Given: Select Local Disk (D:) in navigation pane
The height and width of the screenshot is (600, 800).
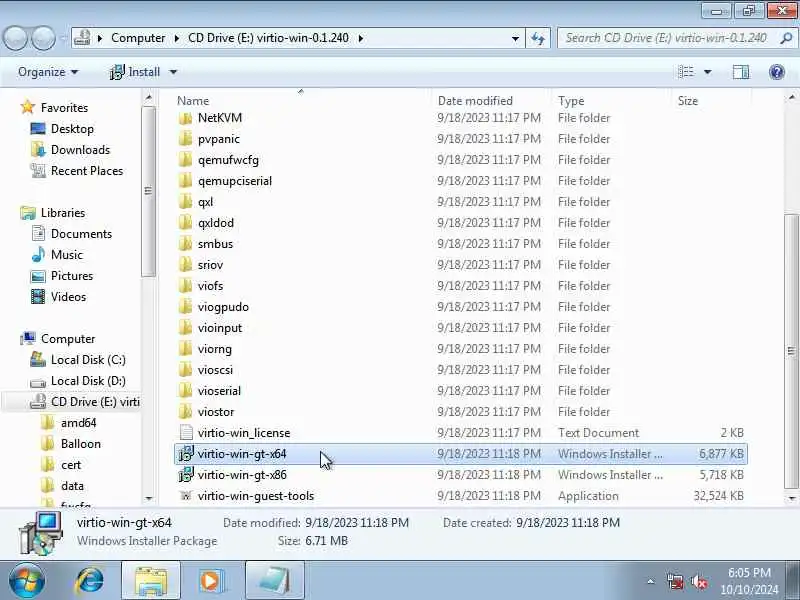Looking at the screenshot, I should [x=88, y=381].
